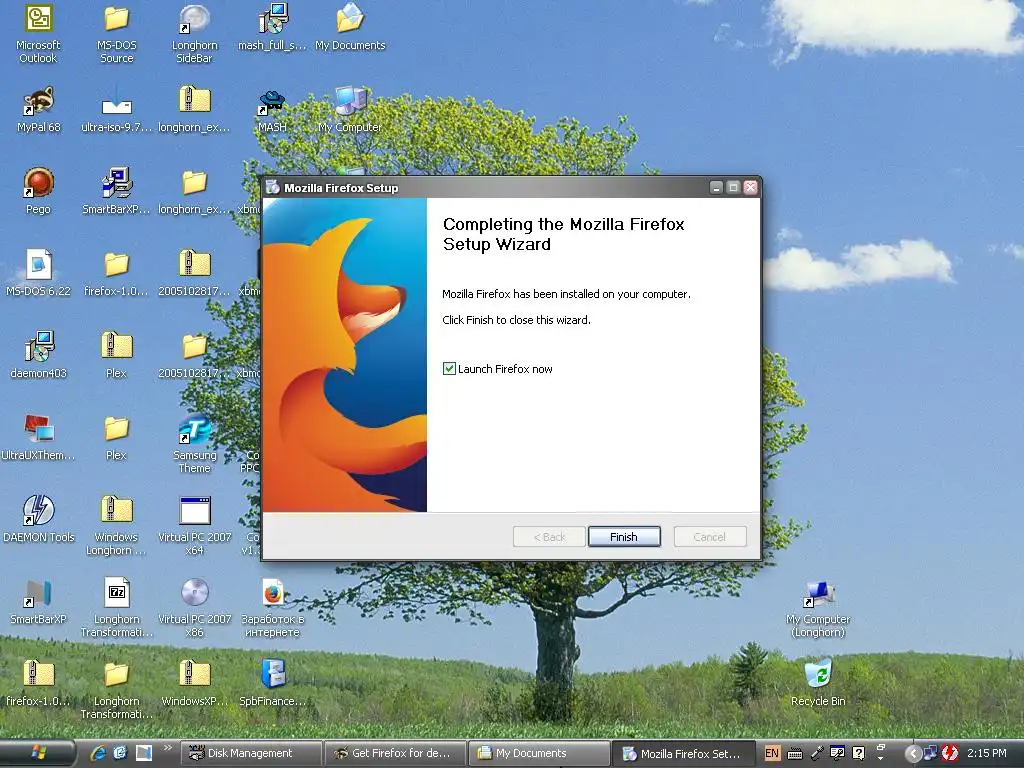Select DAEMON Tools lightning icon
Screen dimensions: 1024x768
click(x=38, y=510)
